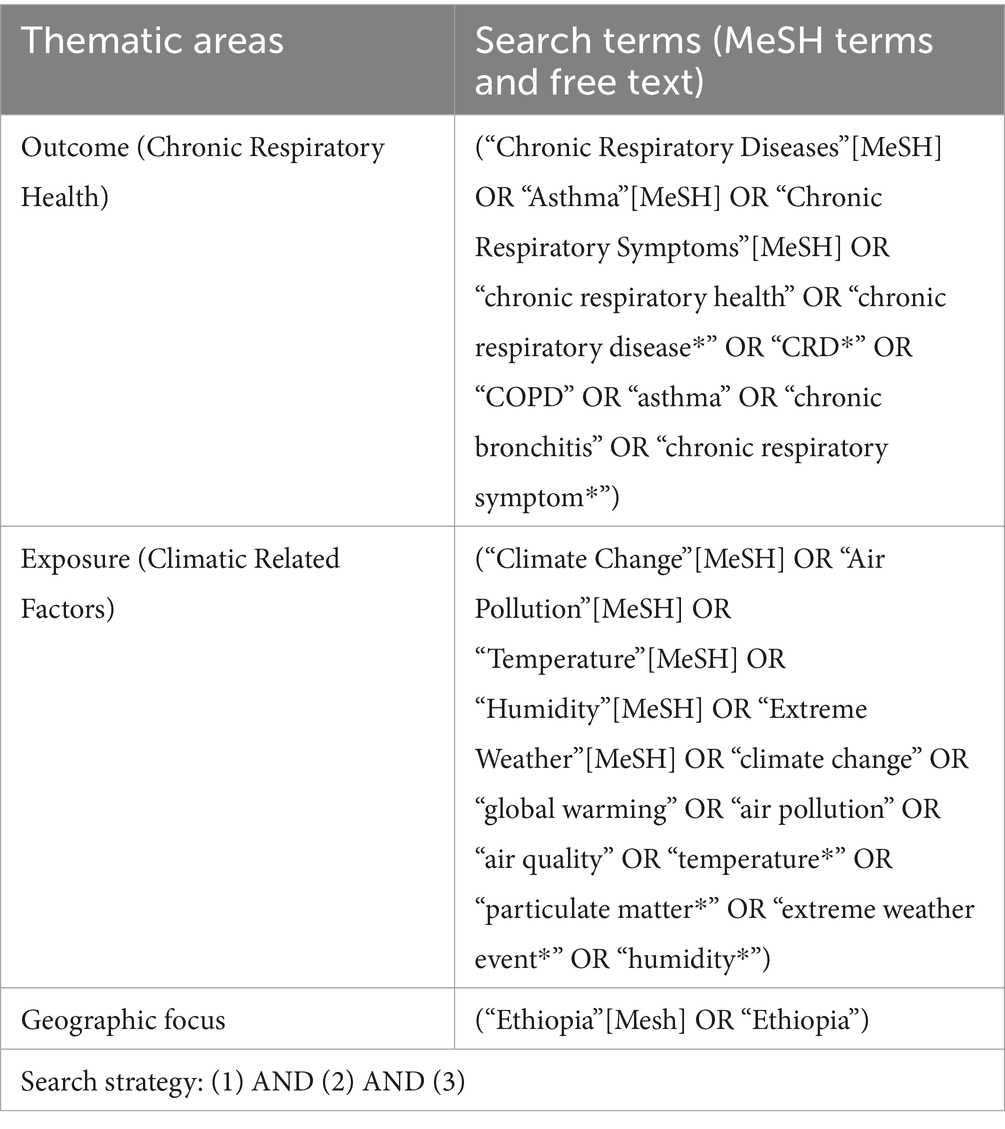Screen dimensions: 1005x1129
Task: Click the "Search strategy" footer row
Action: point(243,1082)
